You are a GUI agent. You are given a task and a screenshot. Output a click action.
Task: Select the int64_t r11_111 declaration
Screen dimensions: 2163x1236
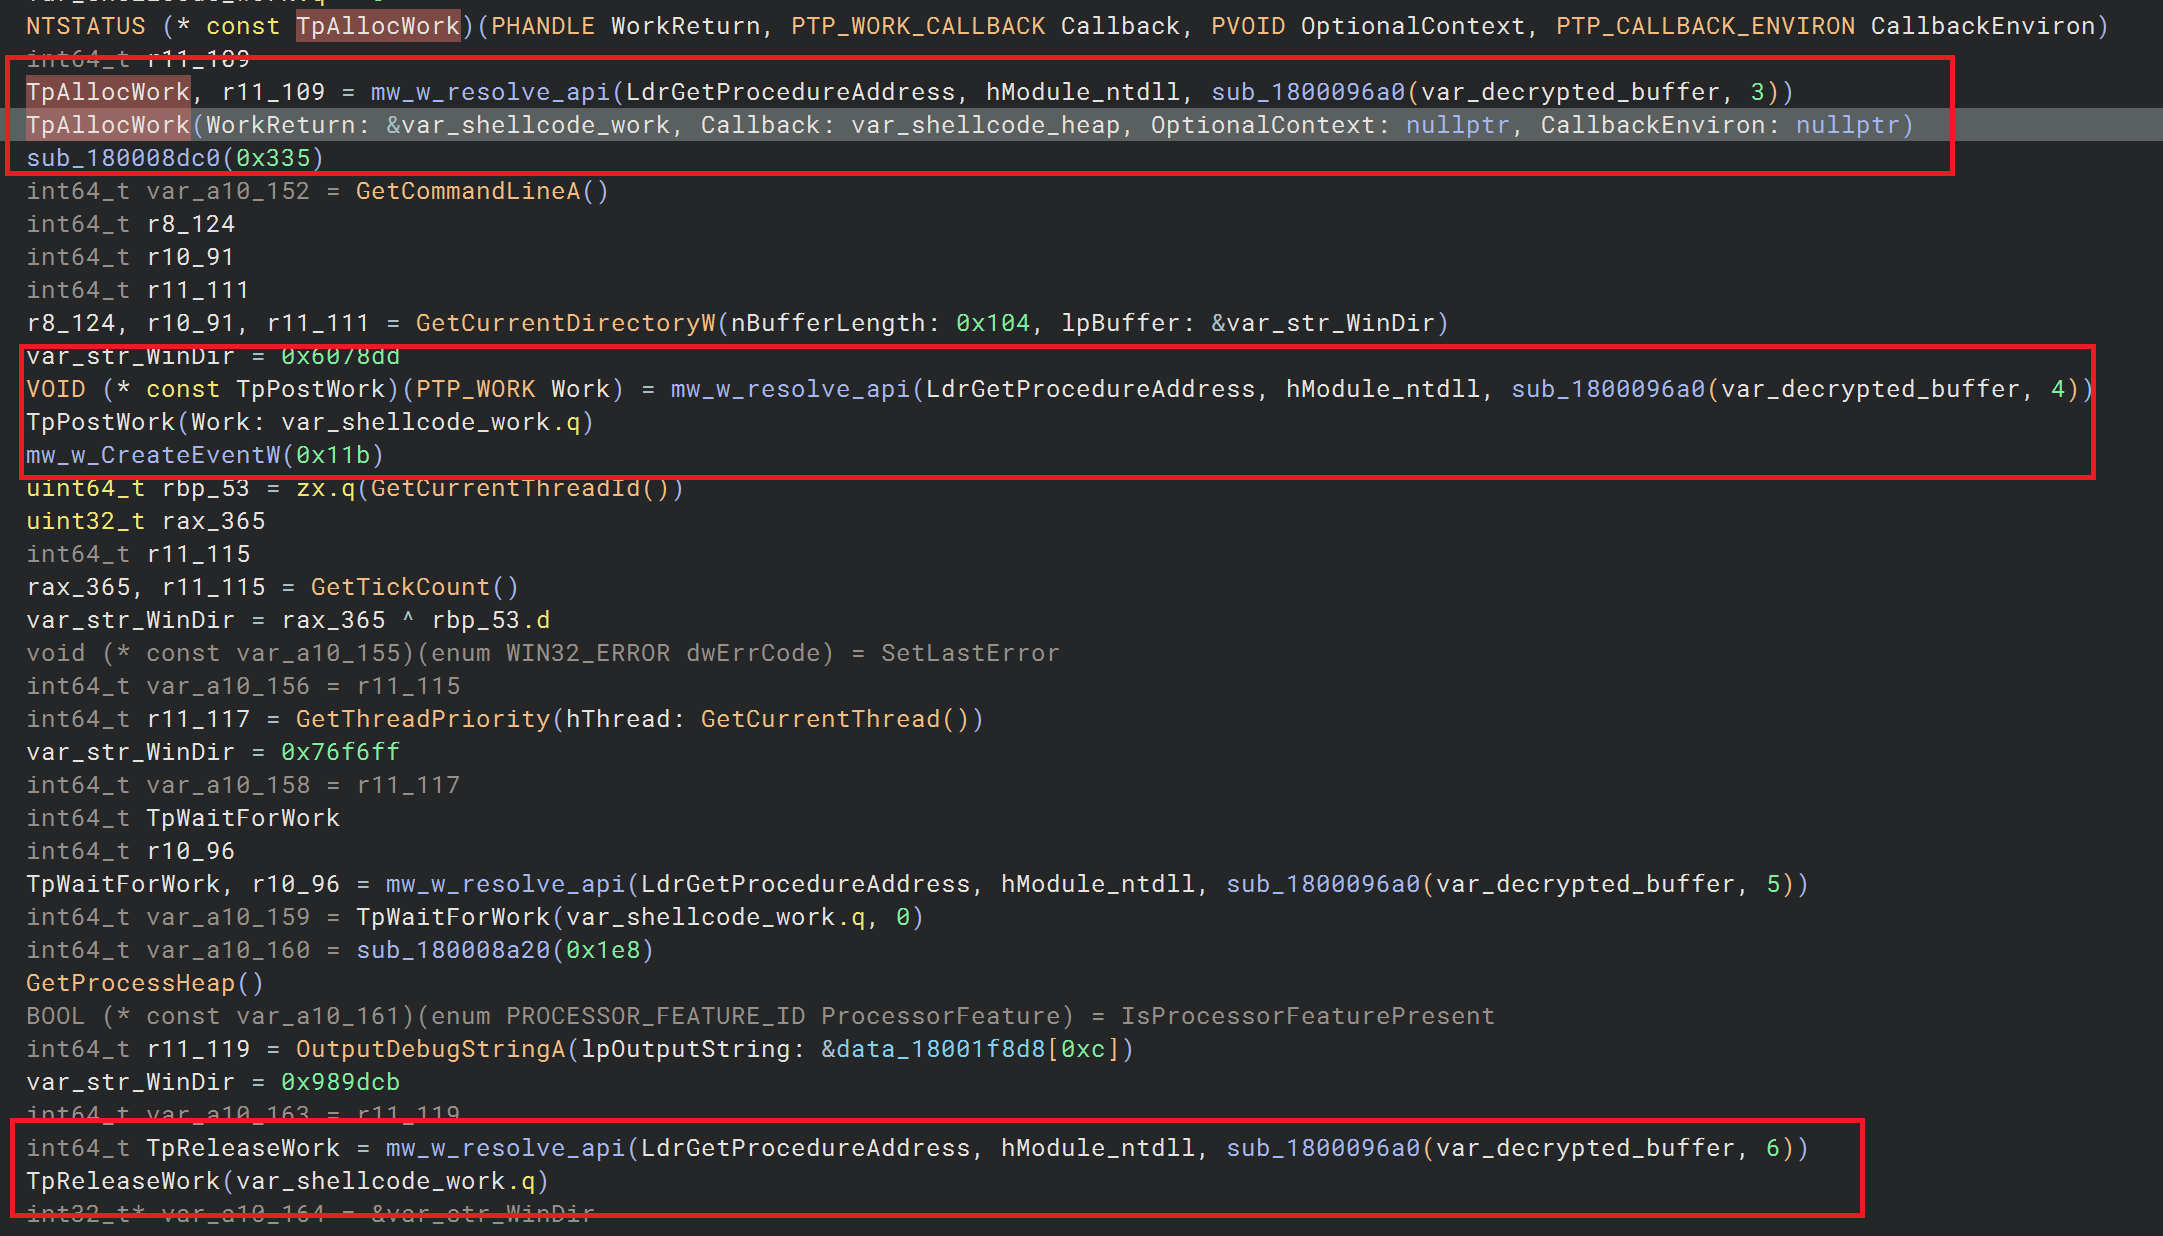point(138,290)
